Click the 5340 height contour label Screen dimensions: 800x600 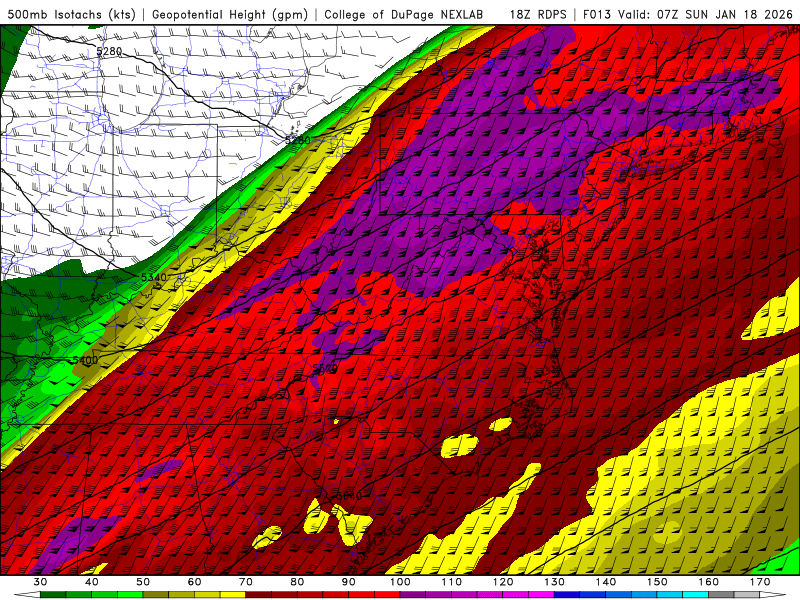(154, 277)
